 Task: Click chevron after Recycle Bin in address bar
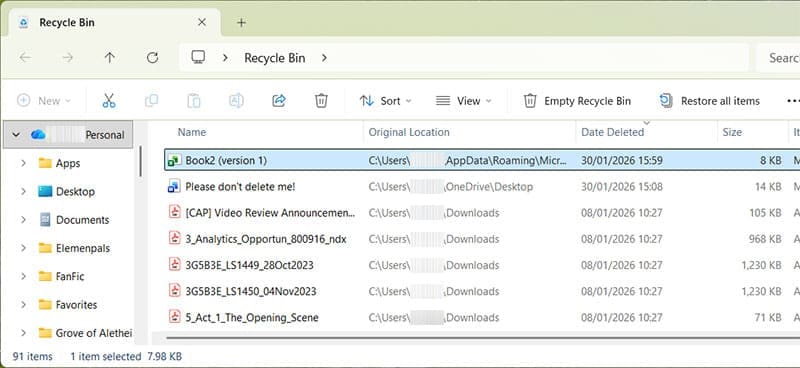324,58
